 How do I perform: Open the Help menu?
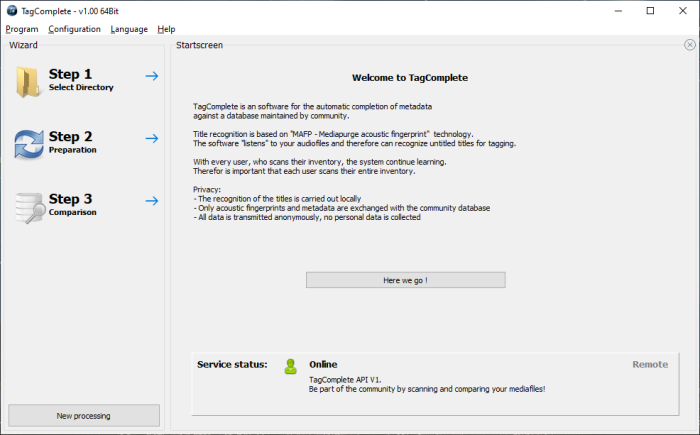point(166,29)
